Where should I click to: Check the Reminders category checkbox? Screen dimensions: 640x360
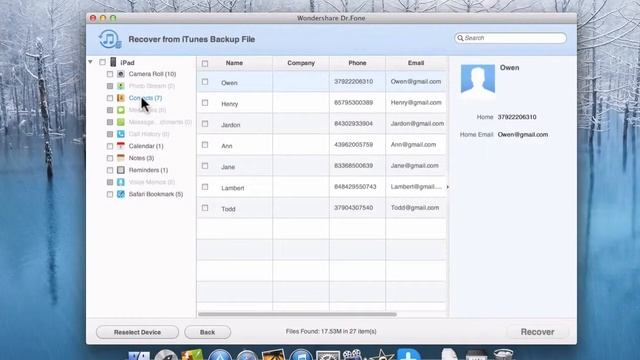pos(110,170)
